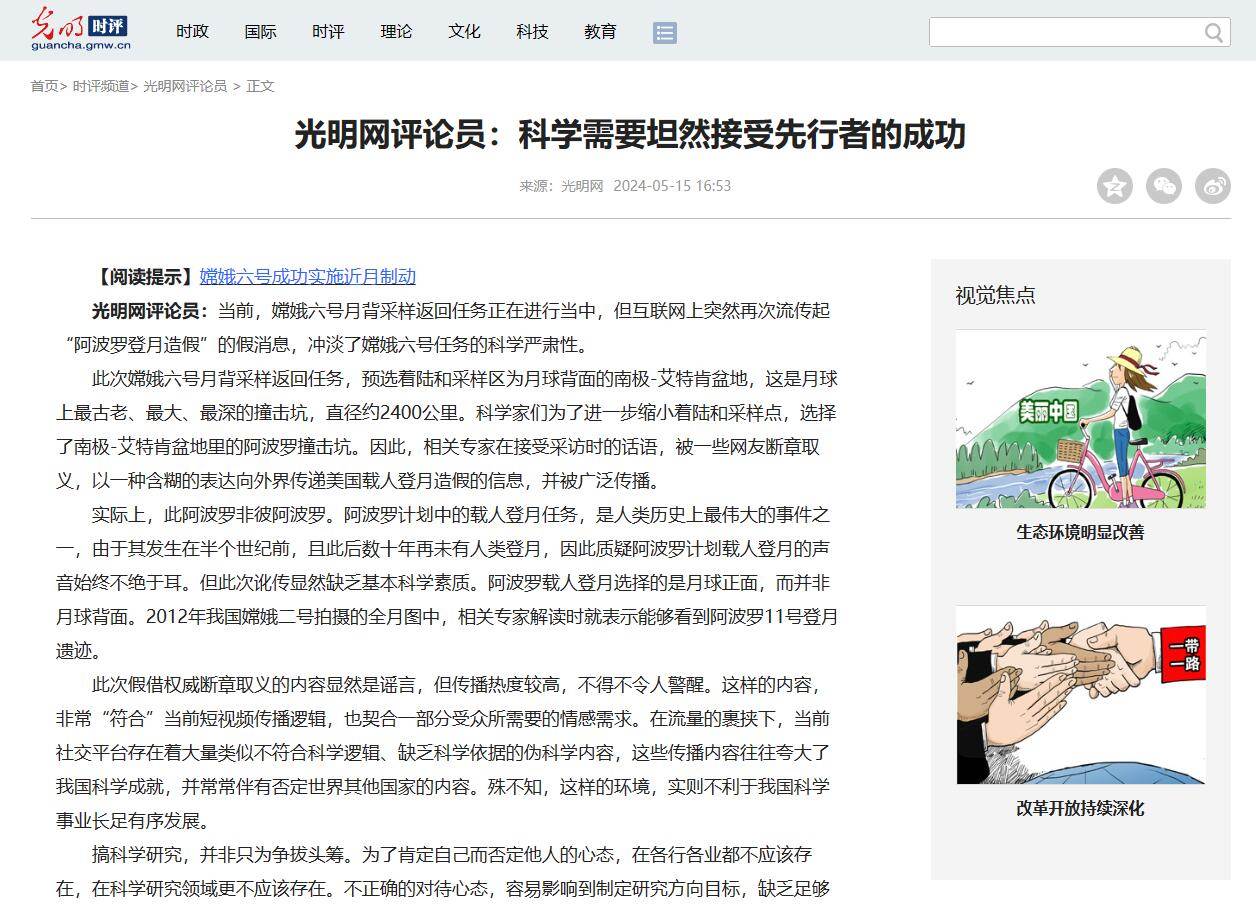The image size is (1256, 909).
Task: Click the 首页 breadcrumb link
Action: 44,86
